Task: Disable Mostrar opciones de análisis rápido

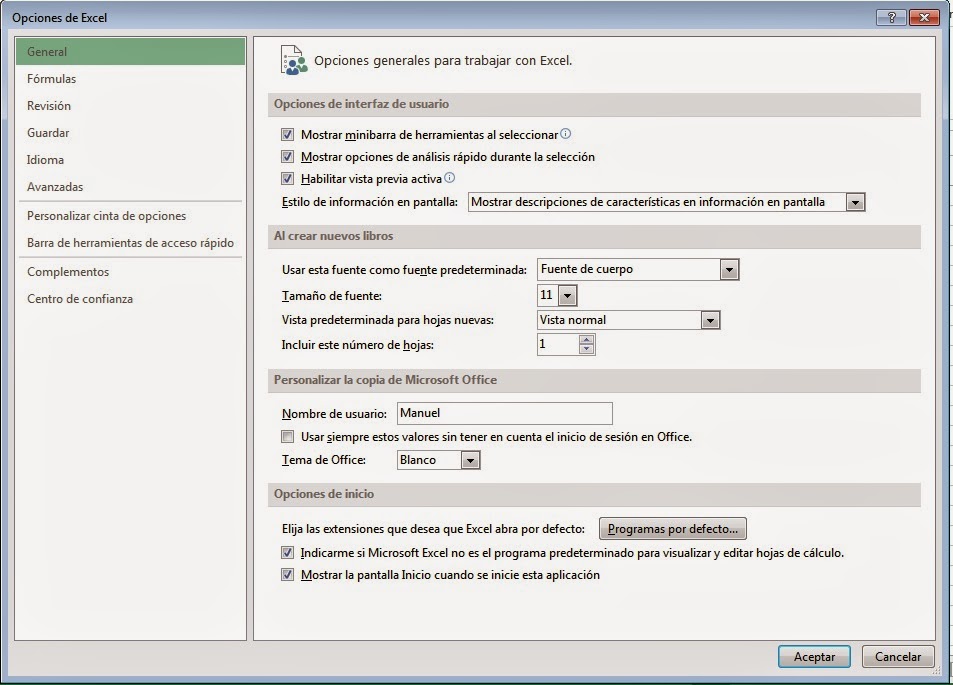Action: (287, 157)
